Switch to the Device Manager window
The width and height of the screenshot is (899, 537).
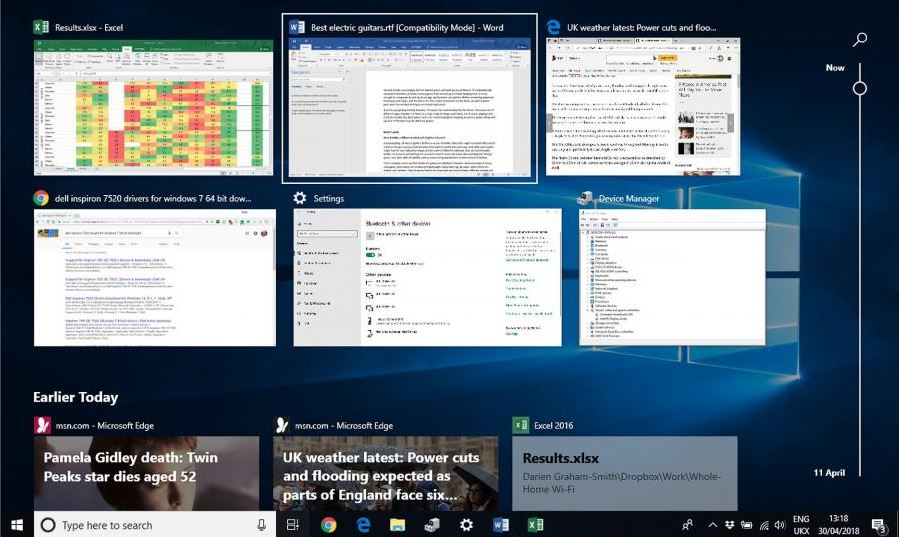(x=671, y=278)
